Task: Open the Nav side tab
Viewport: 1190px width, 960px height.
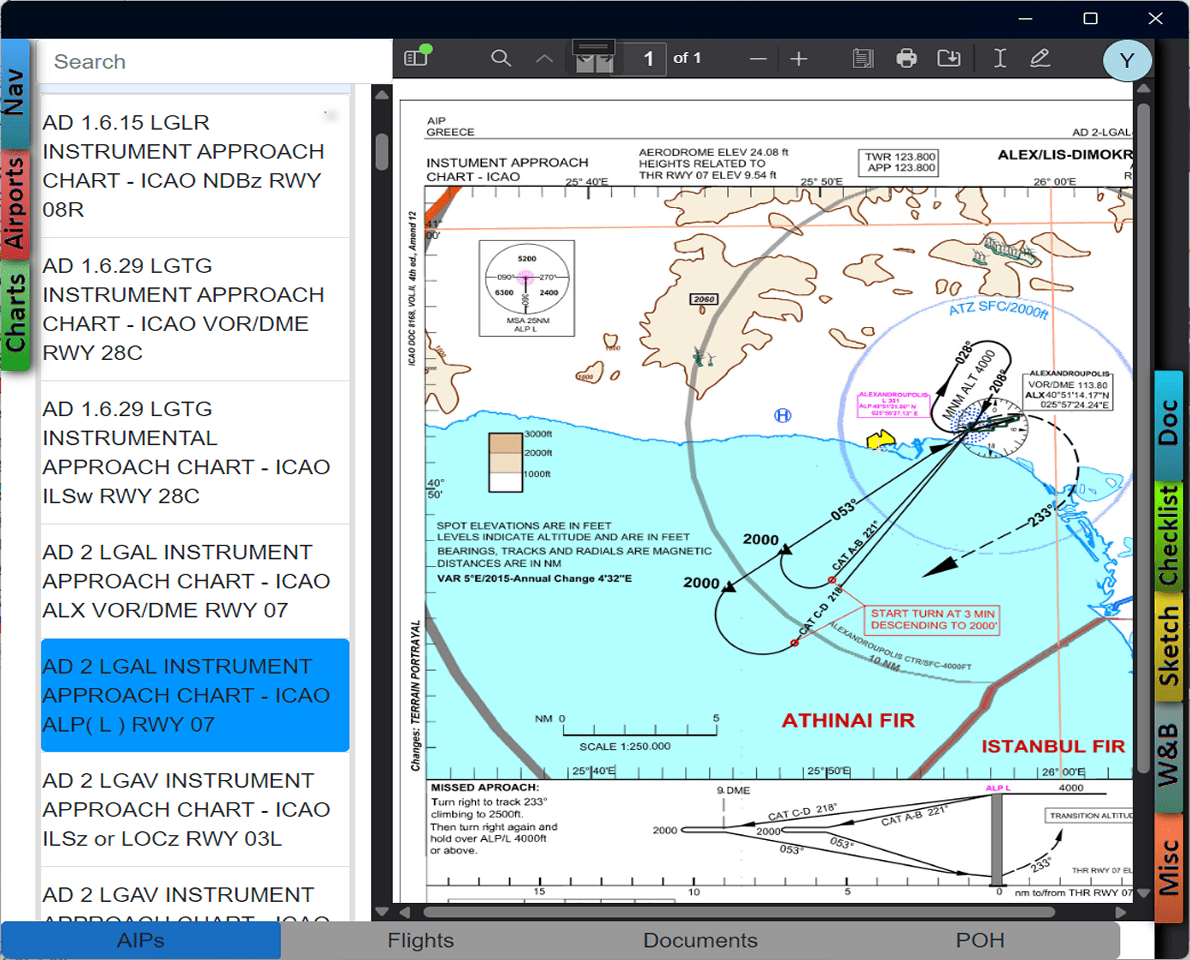Action: point(15,92)
